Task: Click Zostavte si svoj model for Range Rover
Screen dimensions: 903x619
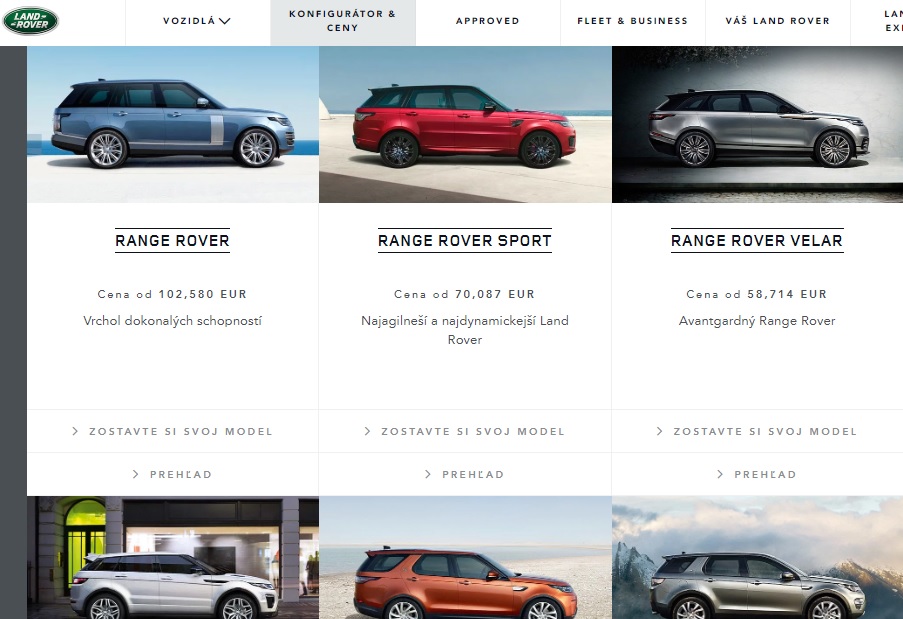Action: [173, 431]
